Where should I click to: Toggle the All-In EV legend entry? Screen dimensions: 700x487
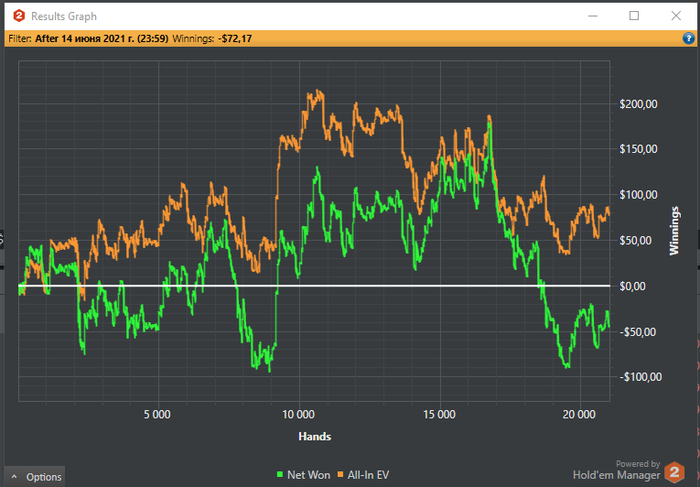(363, 475)
